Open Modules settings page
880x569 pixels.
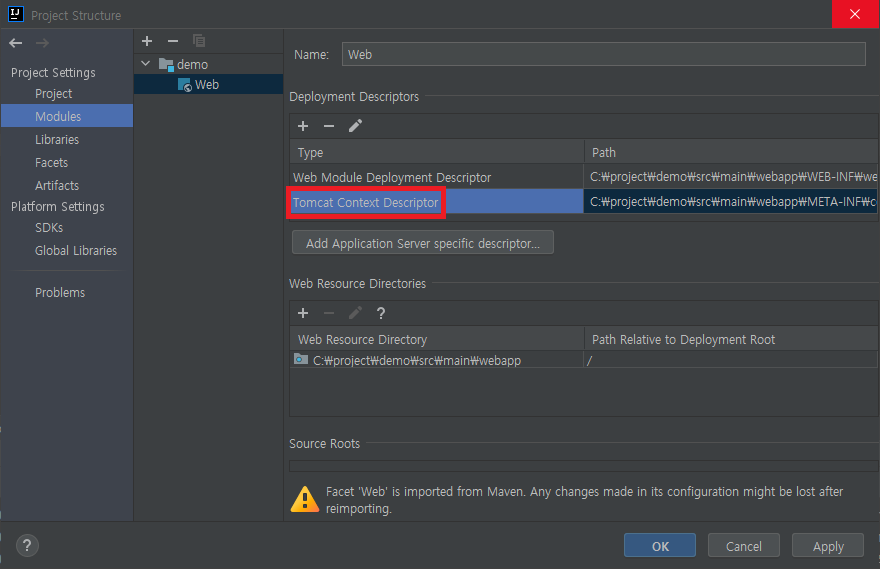point(67,116)
